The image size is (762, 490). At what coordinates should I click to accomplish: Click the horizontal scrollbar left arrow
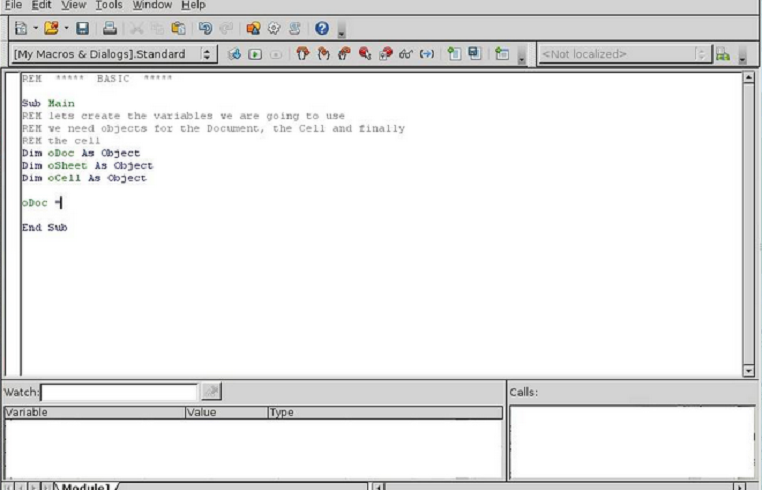pyautogui.click(x=378, y=486)
